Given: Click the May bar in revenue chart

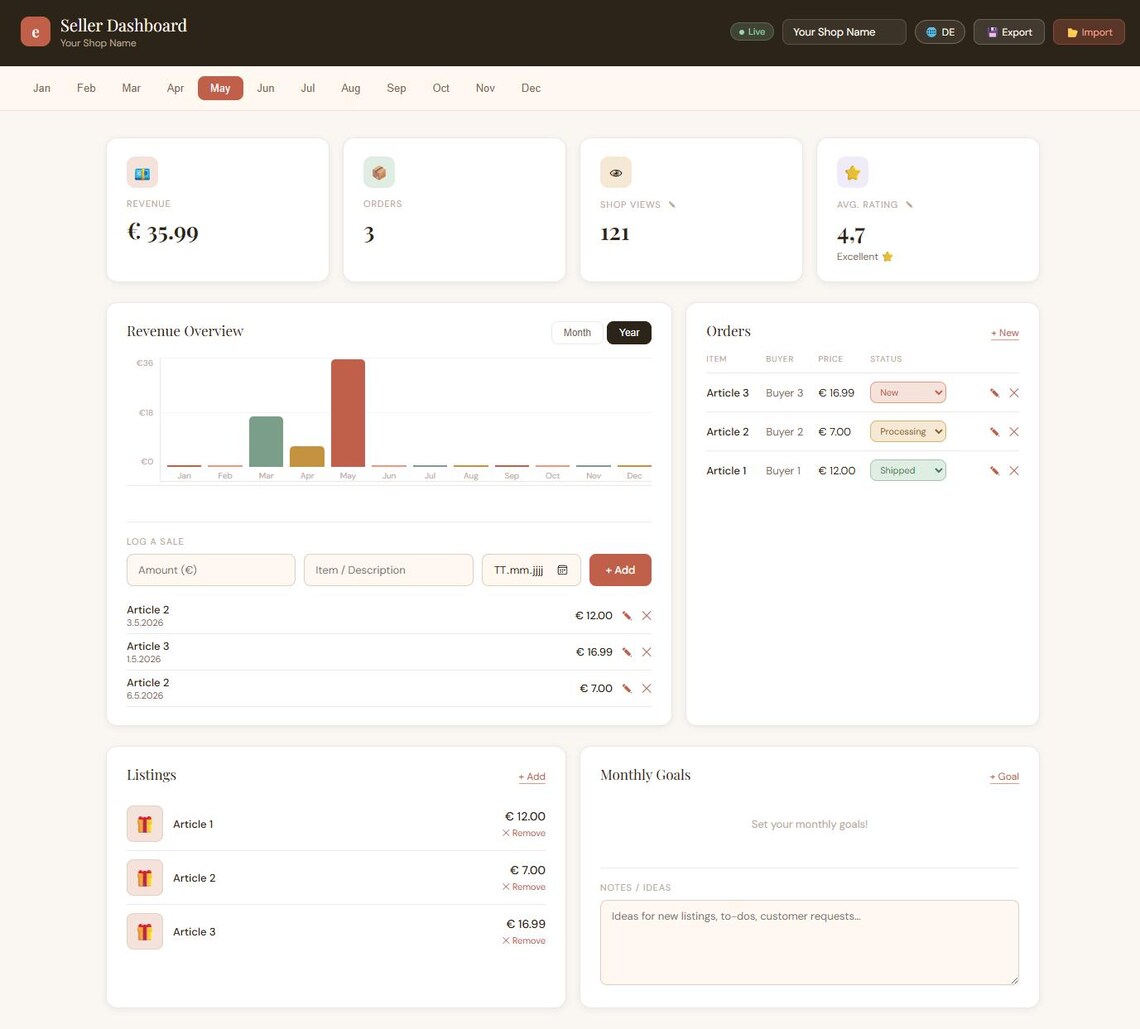Looking at the screenshot, I should pyautogui.click(x=348, y=413).
